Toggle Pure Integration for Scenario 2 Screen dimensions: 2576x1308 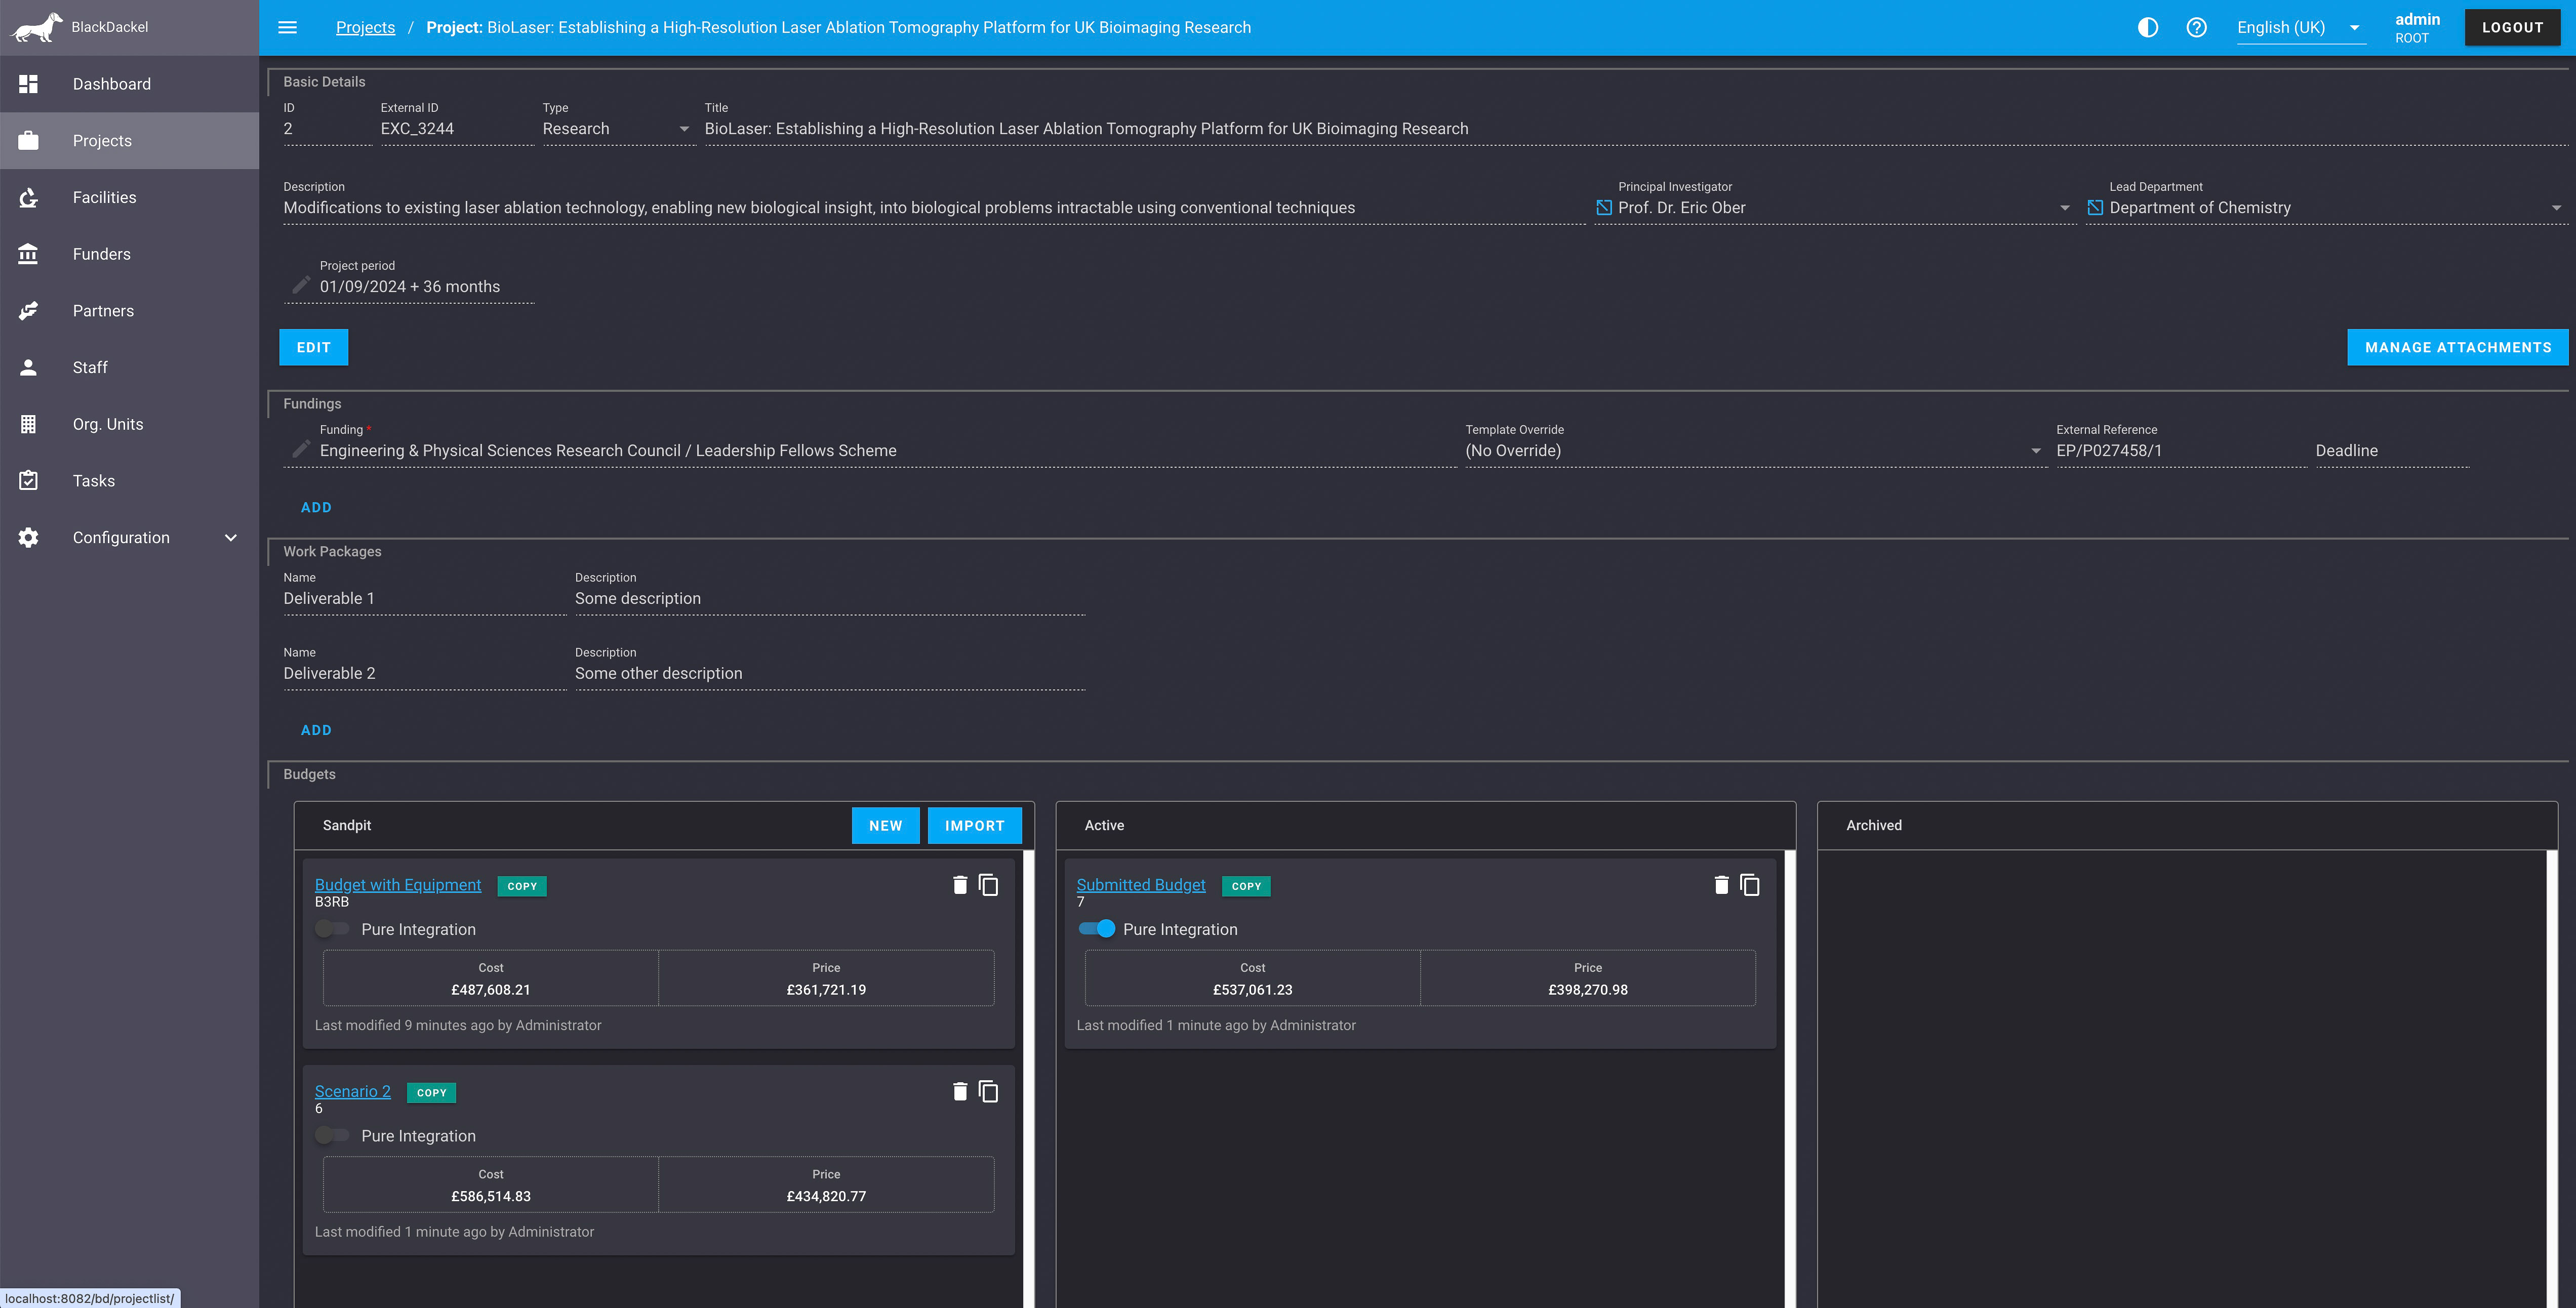332,1135
